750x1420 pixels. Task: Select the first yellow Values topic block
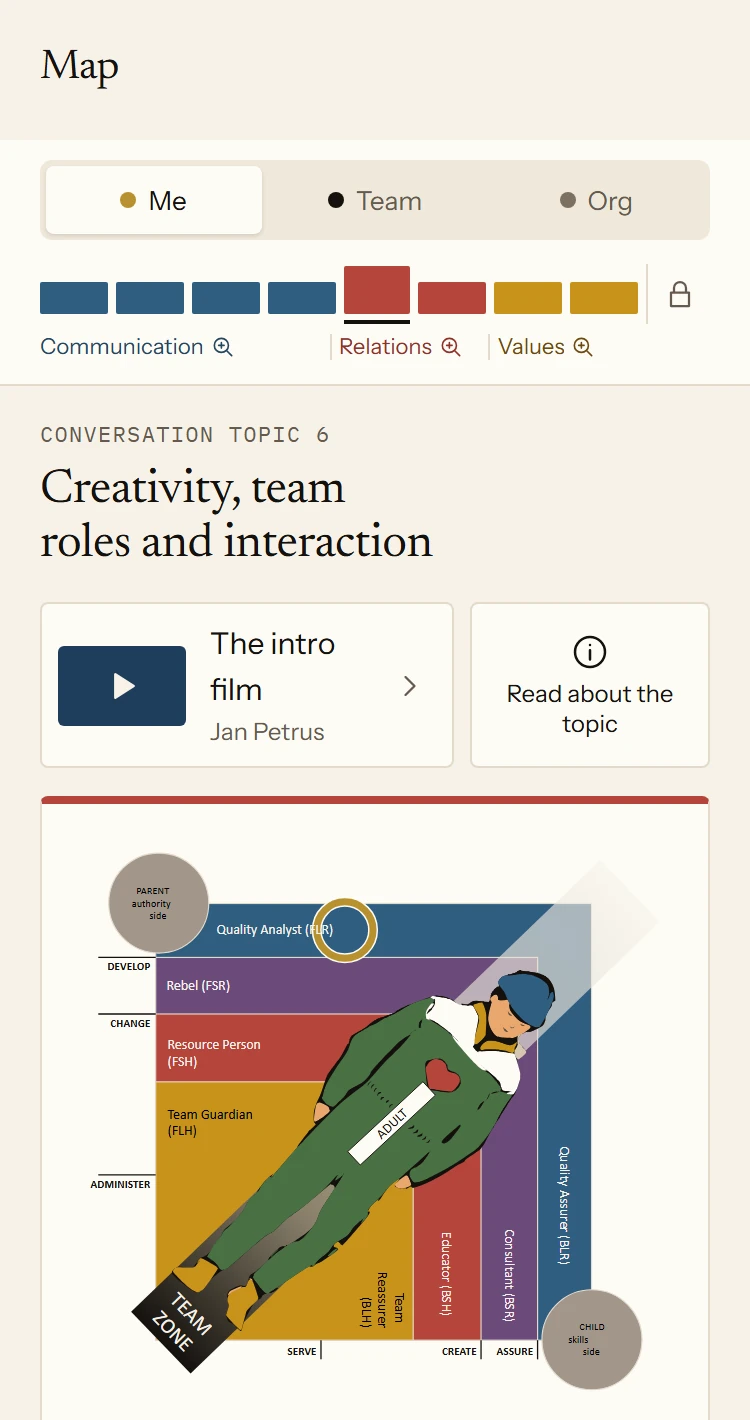[528, 298]
